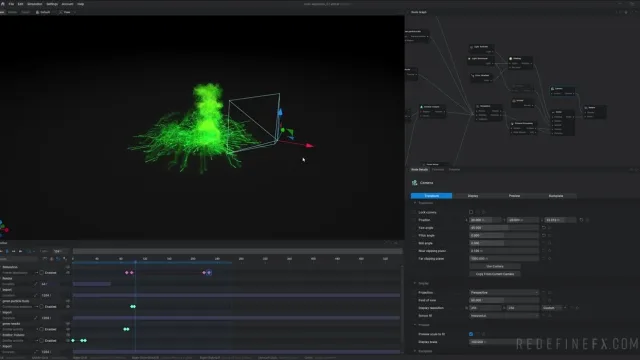Click Copy From Current Camera button
The image size is (640, 360).
pos(495,274)
